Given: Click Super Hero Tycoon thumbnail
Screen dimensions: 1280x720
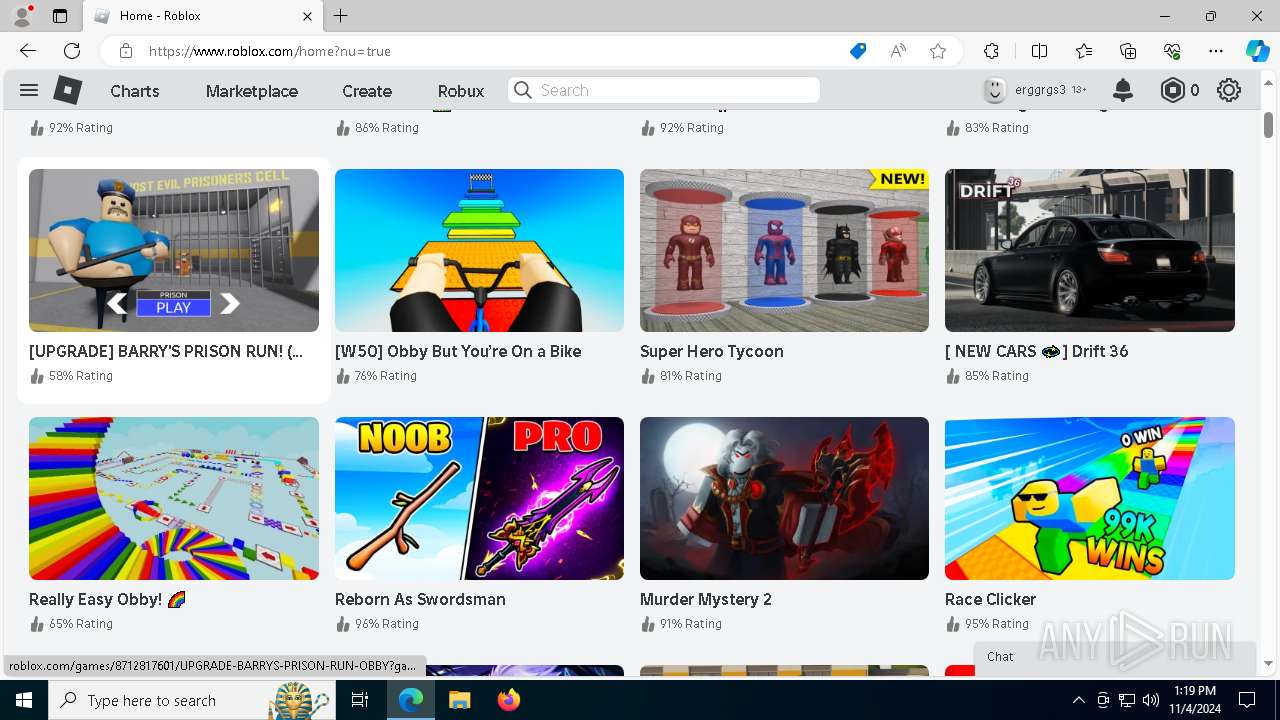Looking at the screenshot, I should coord(784,250).
